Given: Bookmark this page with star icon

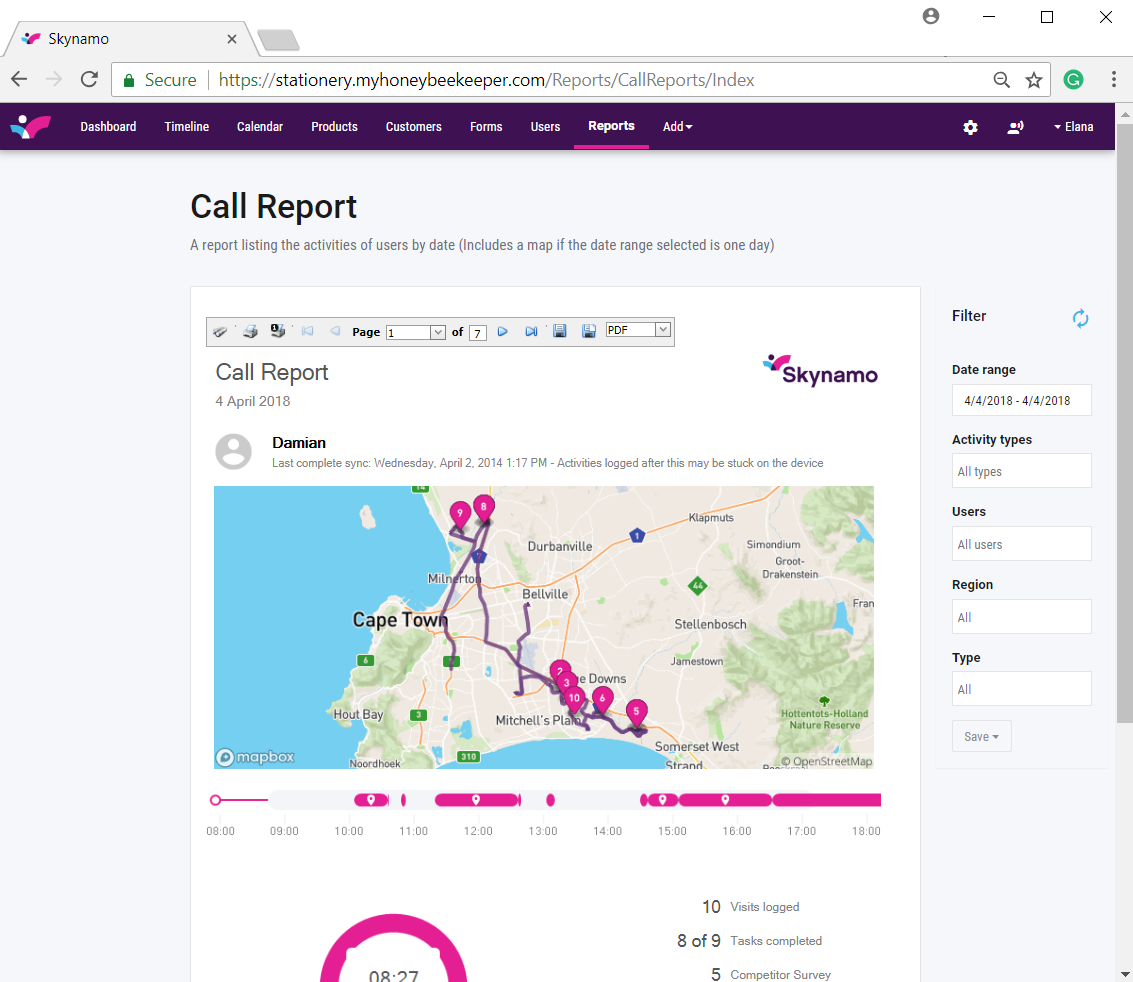Looking at the screenshot, I should [1034, 80].
